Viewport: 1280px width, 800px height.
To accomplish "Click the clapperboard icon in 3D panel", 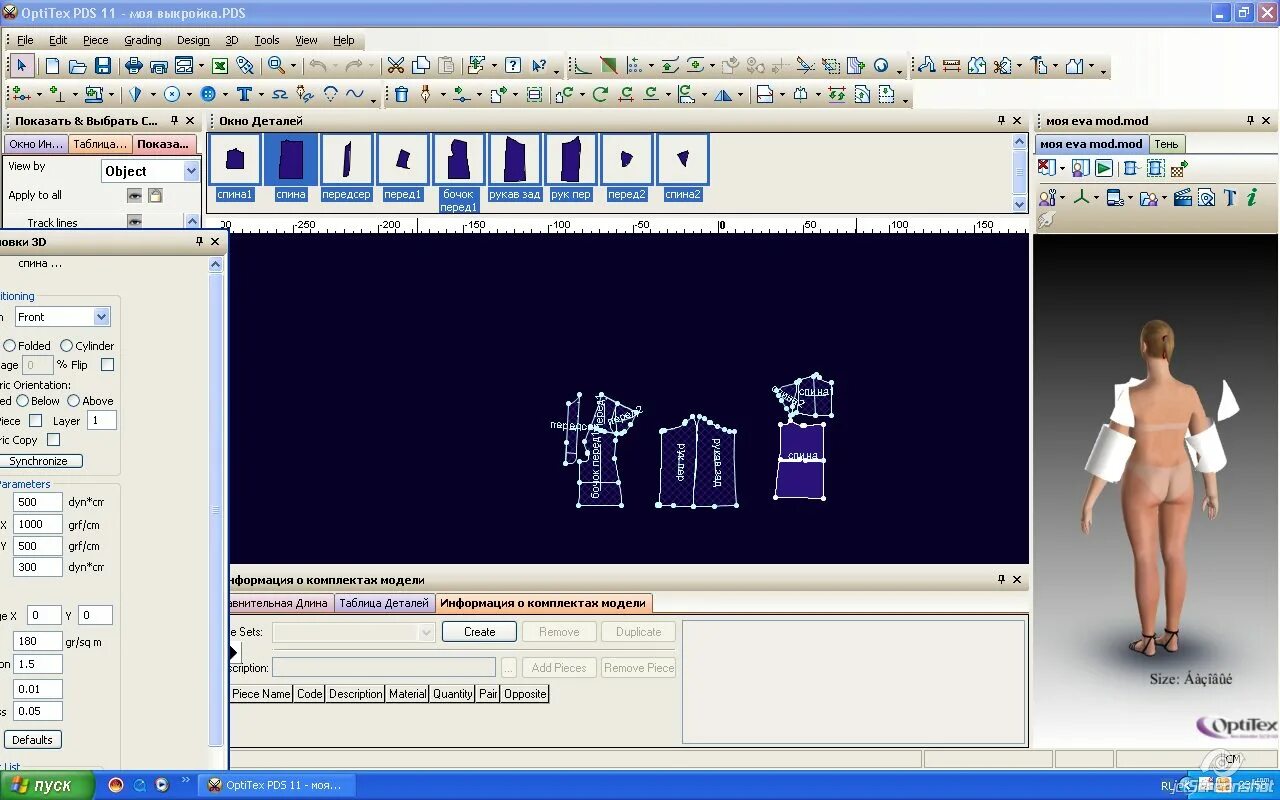I will coord(1182,197).
